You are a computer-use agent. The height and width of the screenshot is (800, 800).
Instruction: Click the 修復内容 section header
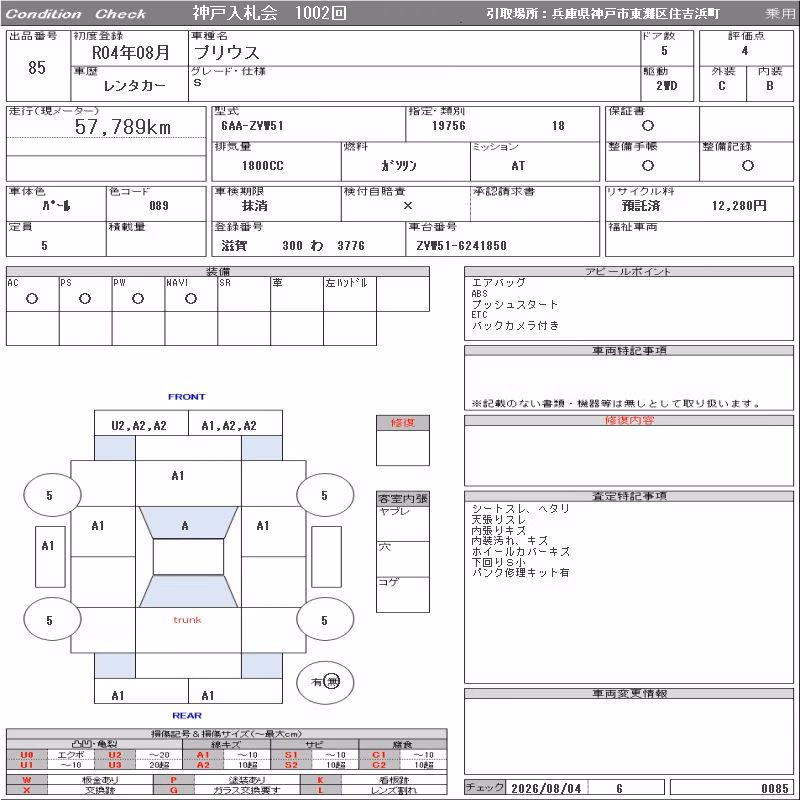click(x=629, y=420)
